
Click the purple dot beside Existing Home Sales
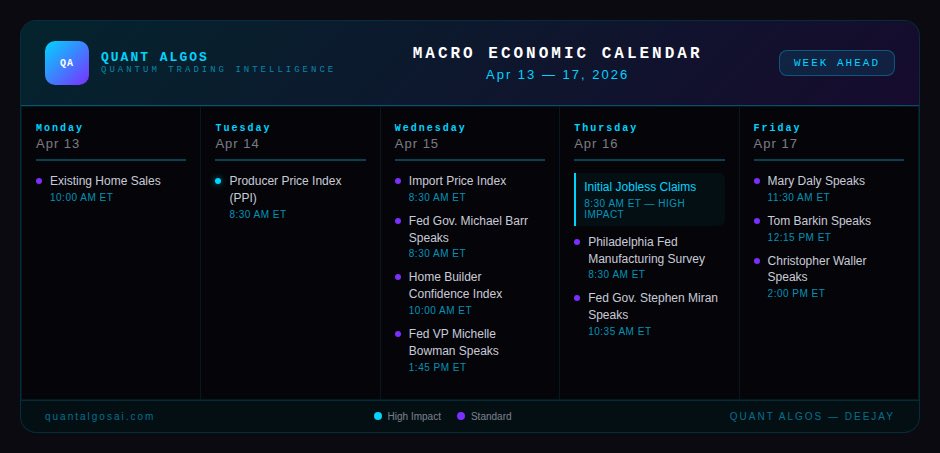coord(39,181)
